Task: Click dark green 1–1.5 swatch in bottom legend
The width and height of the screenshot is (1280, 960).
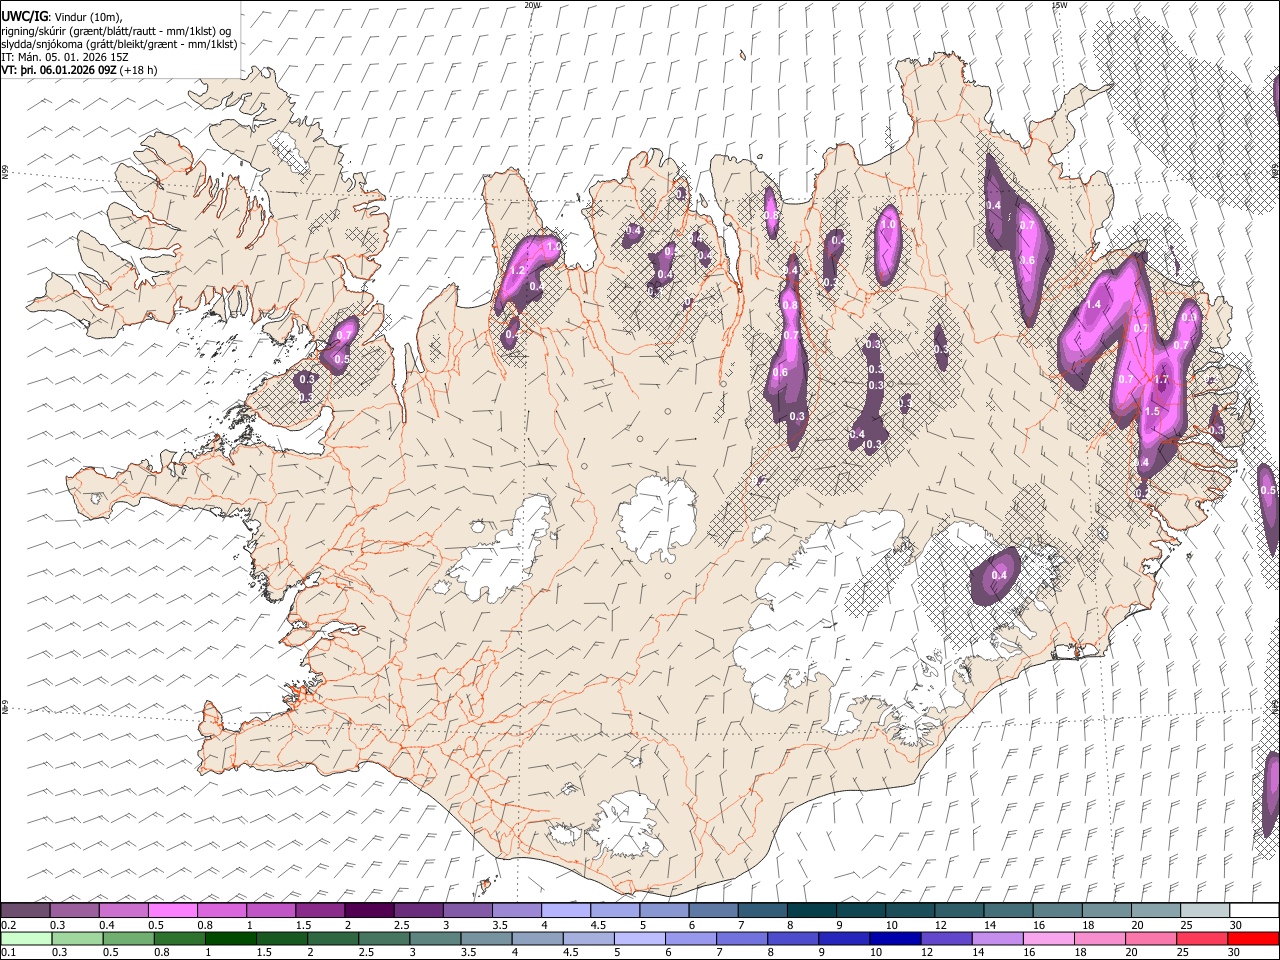Action: [x=231, y=938]
